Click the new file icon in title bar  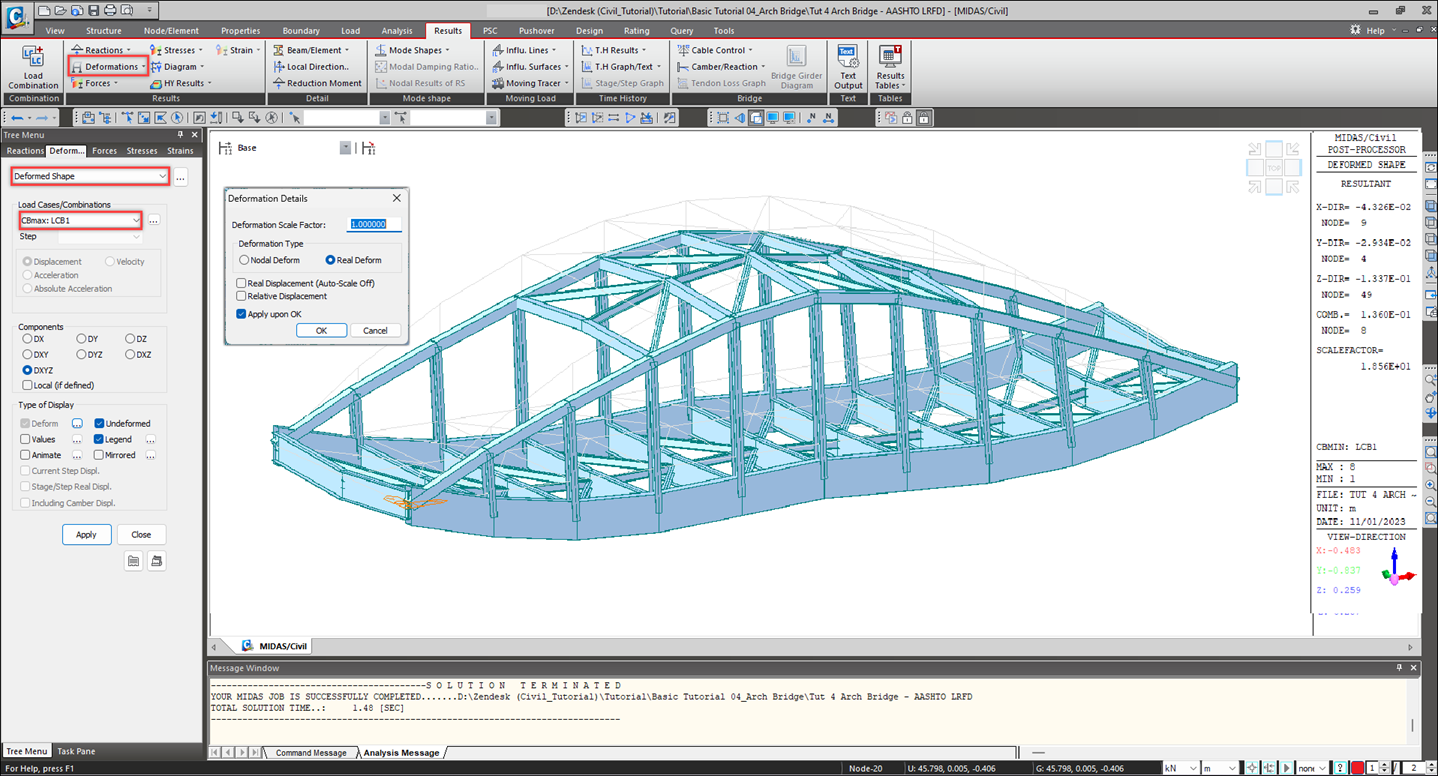coord(43,10)
